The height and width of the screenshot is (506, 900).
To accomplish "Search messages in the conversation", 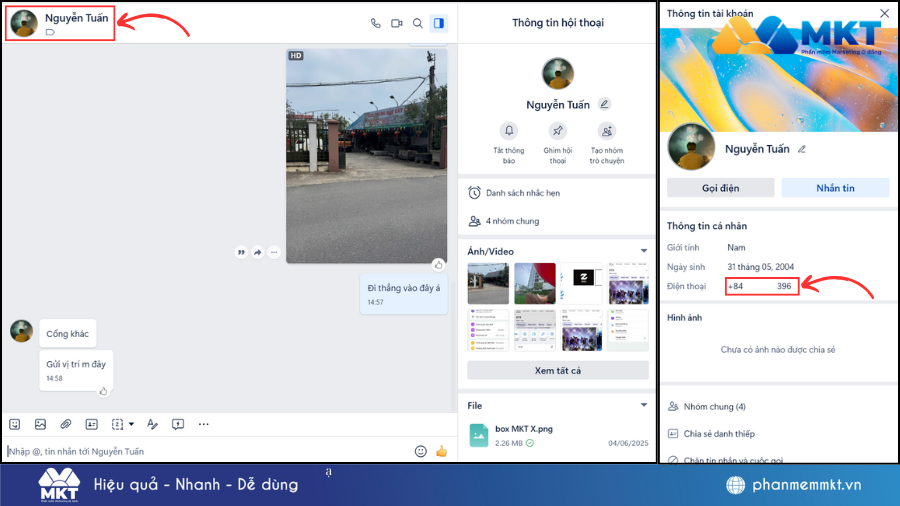I will tap(418, 23).
